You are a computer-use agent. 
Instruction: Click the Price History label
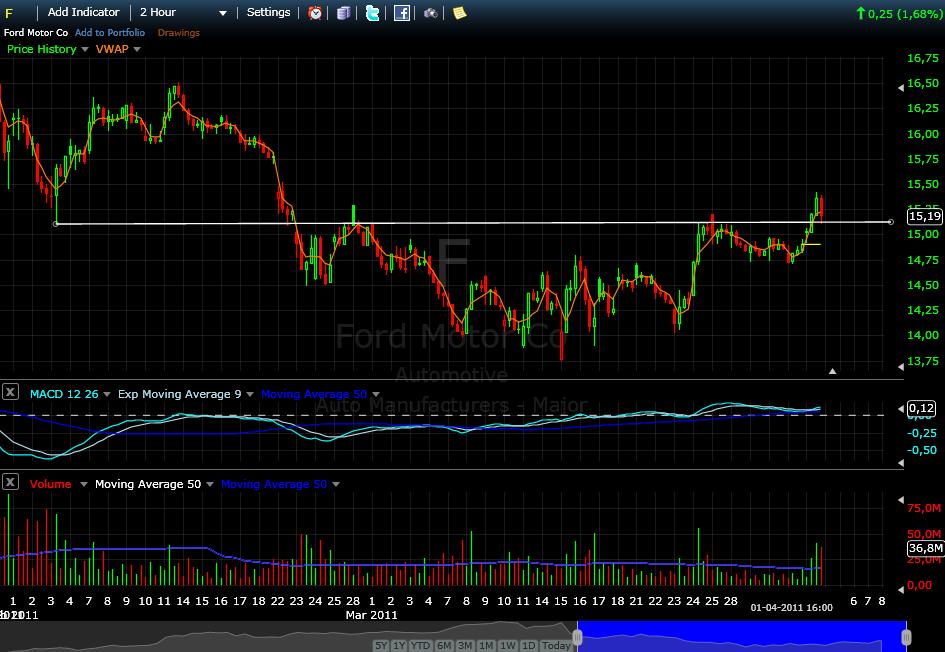point(42,49)
